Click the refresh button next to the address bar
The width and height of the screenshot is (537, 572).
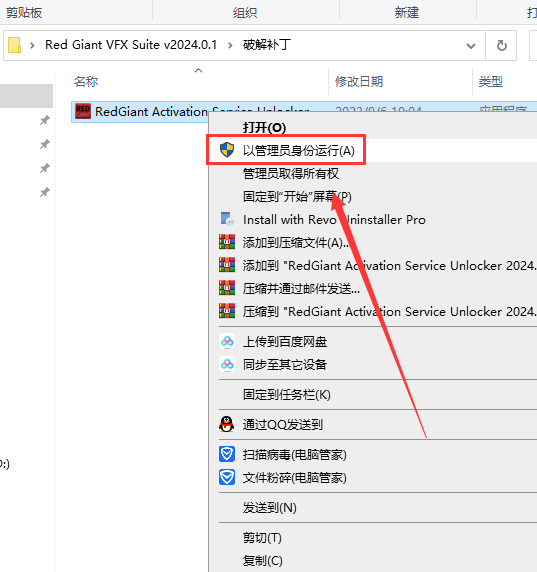click(x=502, y=45)
